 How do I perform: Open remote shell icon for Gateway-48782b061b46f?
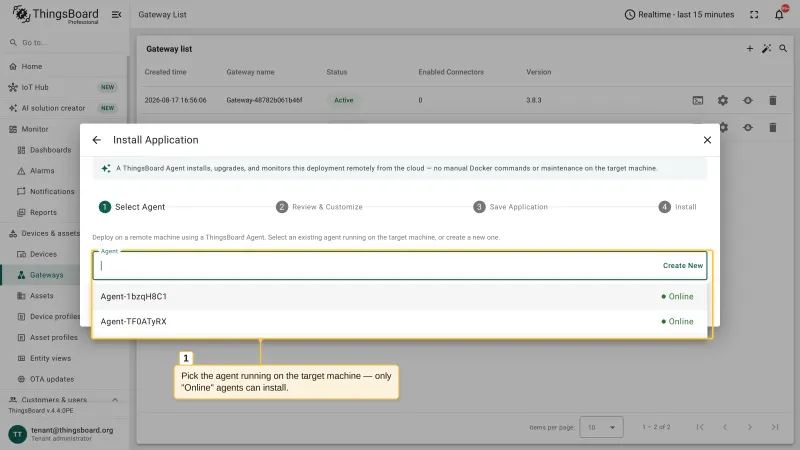click(x=697, y=101)
